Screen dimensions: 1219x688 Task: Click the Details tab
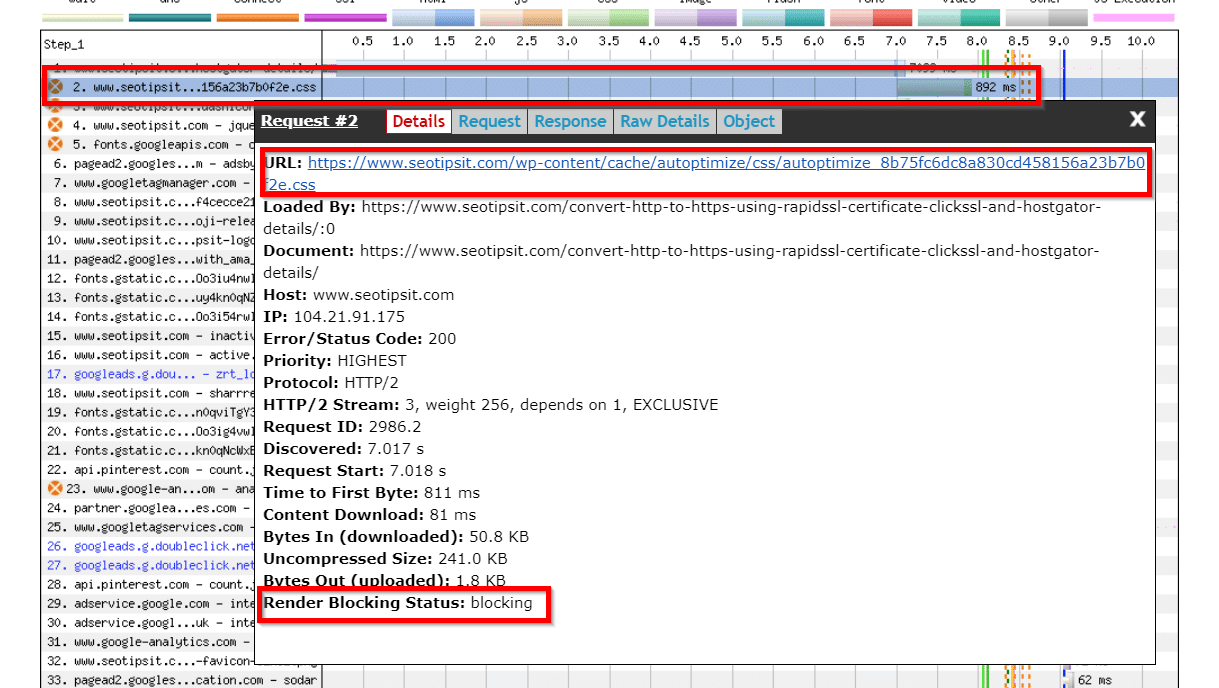click(x=418, y=121)
